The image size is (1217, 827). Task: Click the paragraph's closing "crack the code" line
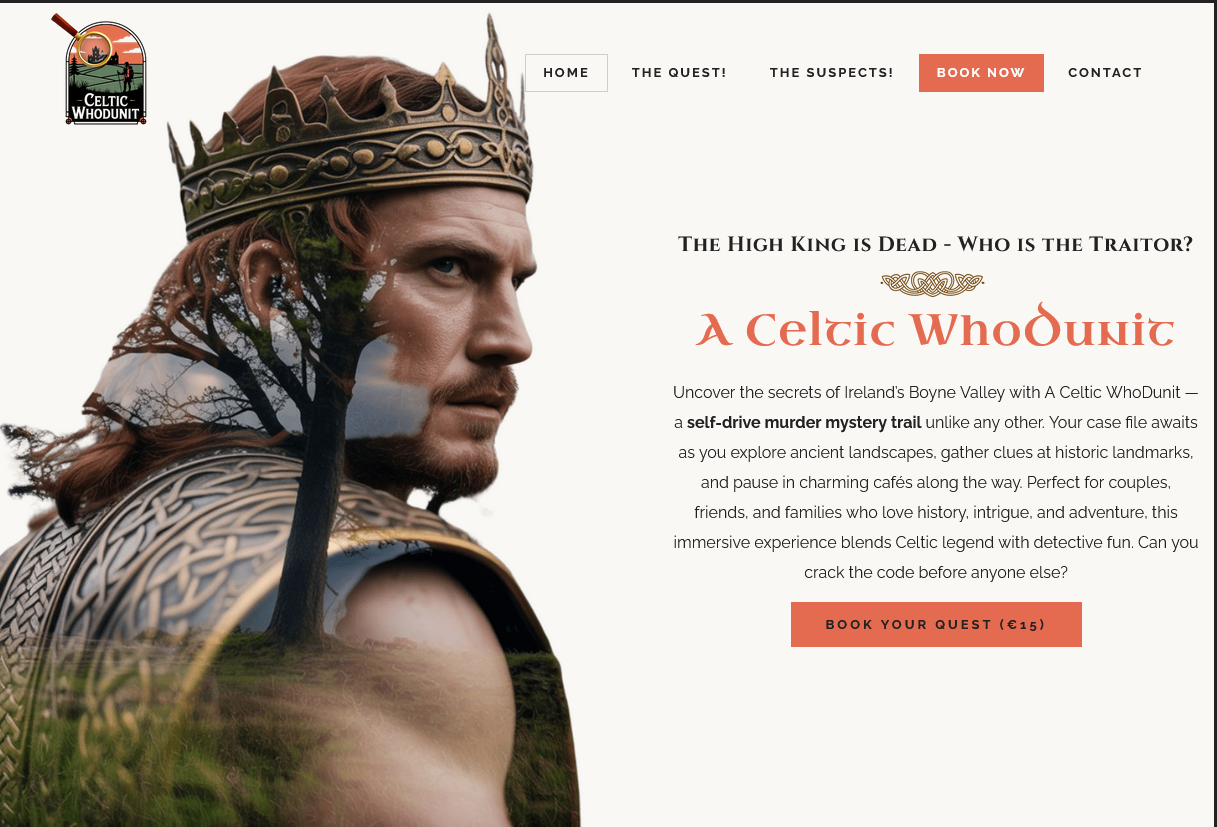coord(936,573)
